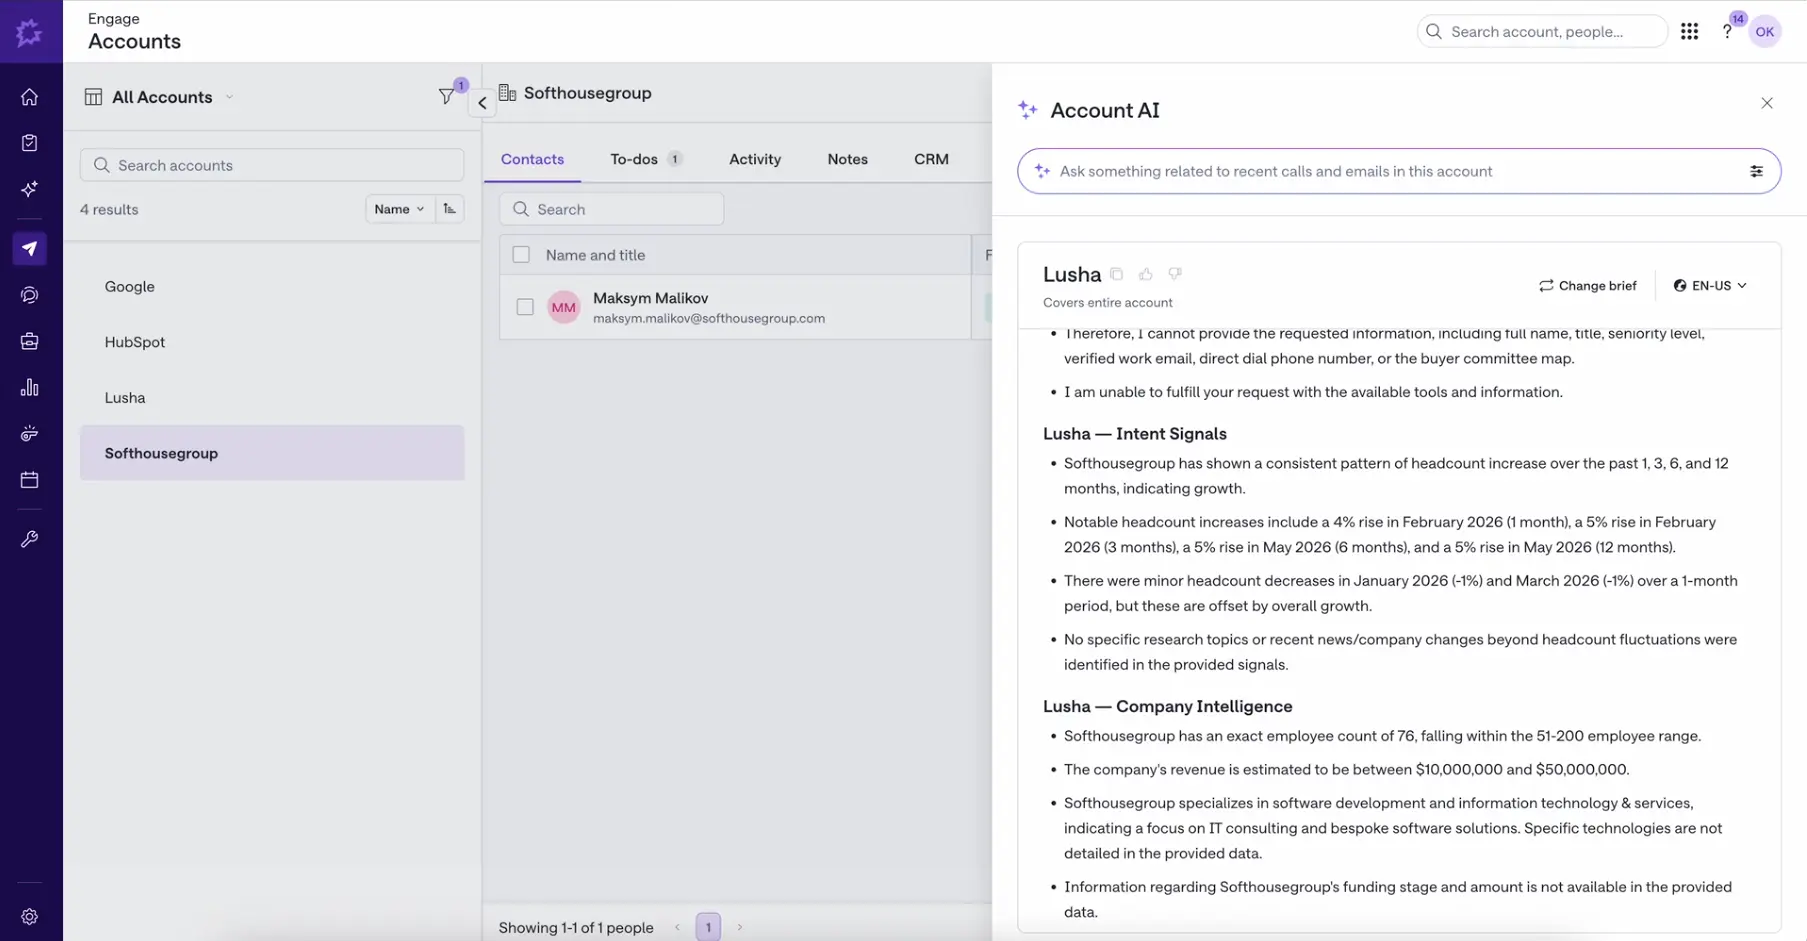1807x941 pixels.
Task: Click the maksym.malikov@softhousegroup.com email
Action: (709, 319)
